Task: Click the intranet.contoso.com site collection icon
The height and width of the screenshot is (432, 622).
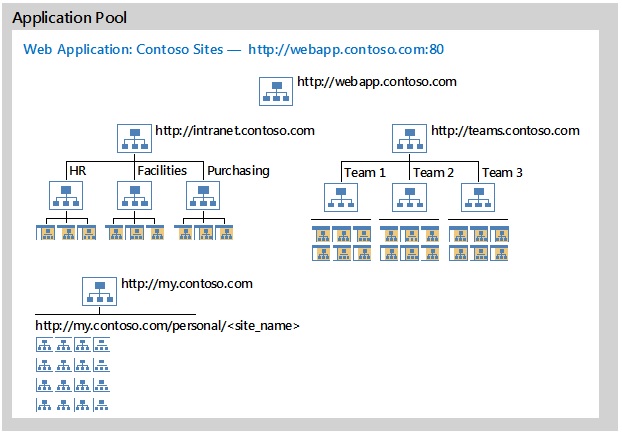Action: pyautogui.click(x=134, y=138)
